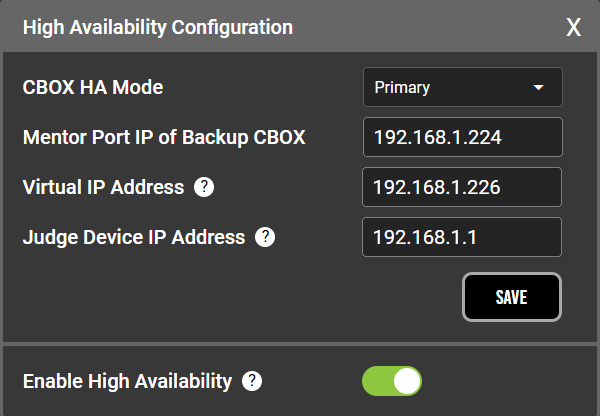The width and height of the screenshot is (600, 416).
Task: Click the Mentor Port IP of Backup CBOX label
Action: pos(164,137)
